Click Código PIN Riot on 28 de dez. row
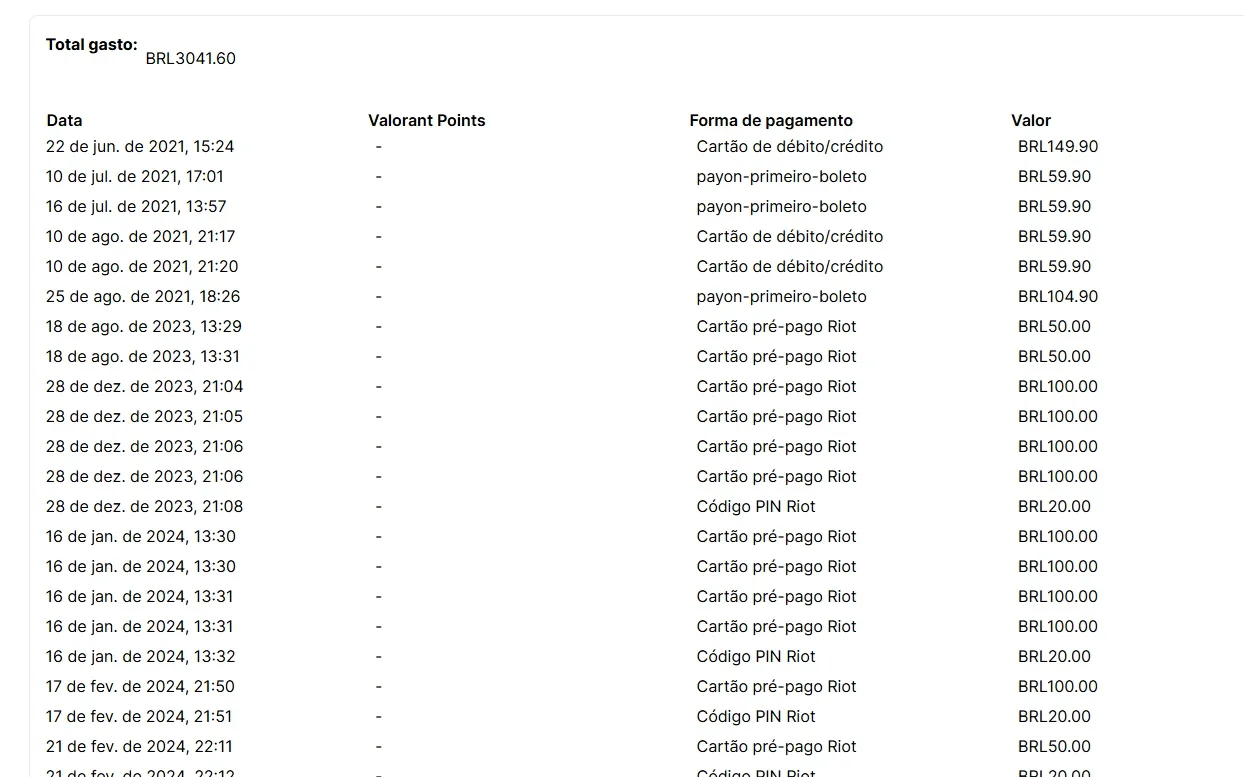Screen dimensions: 1244x777 [756, 506]
